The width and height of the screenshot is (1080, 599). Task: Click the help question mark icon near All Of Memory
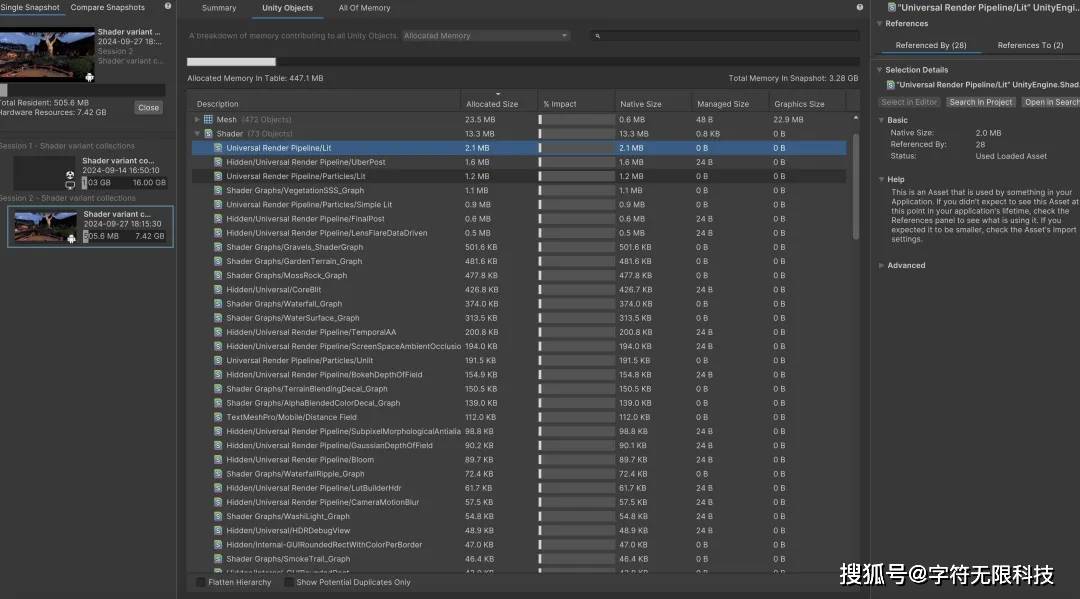coord(858,8)
